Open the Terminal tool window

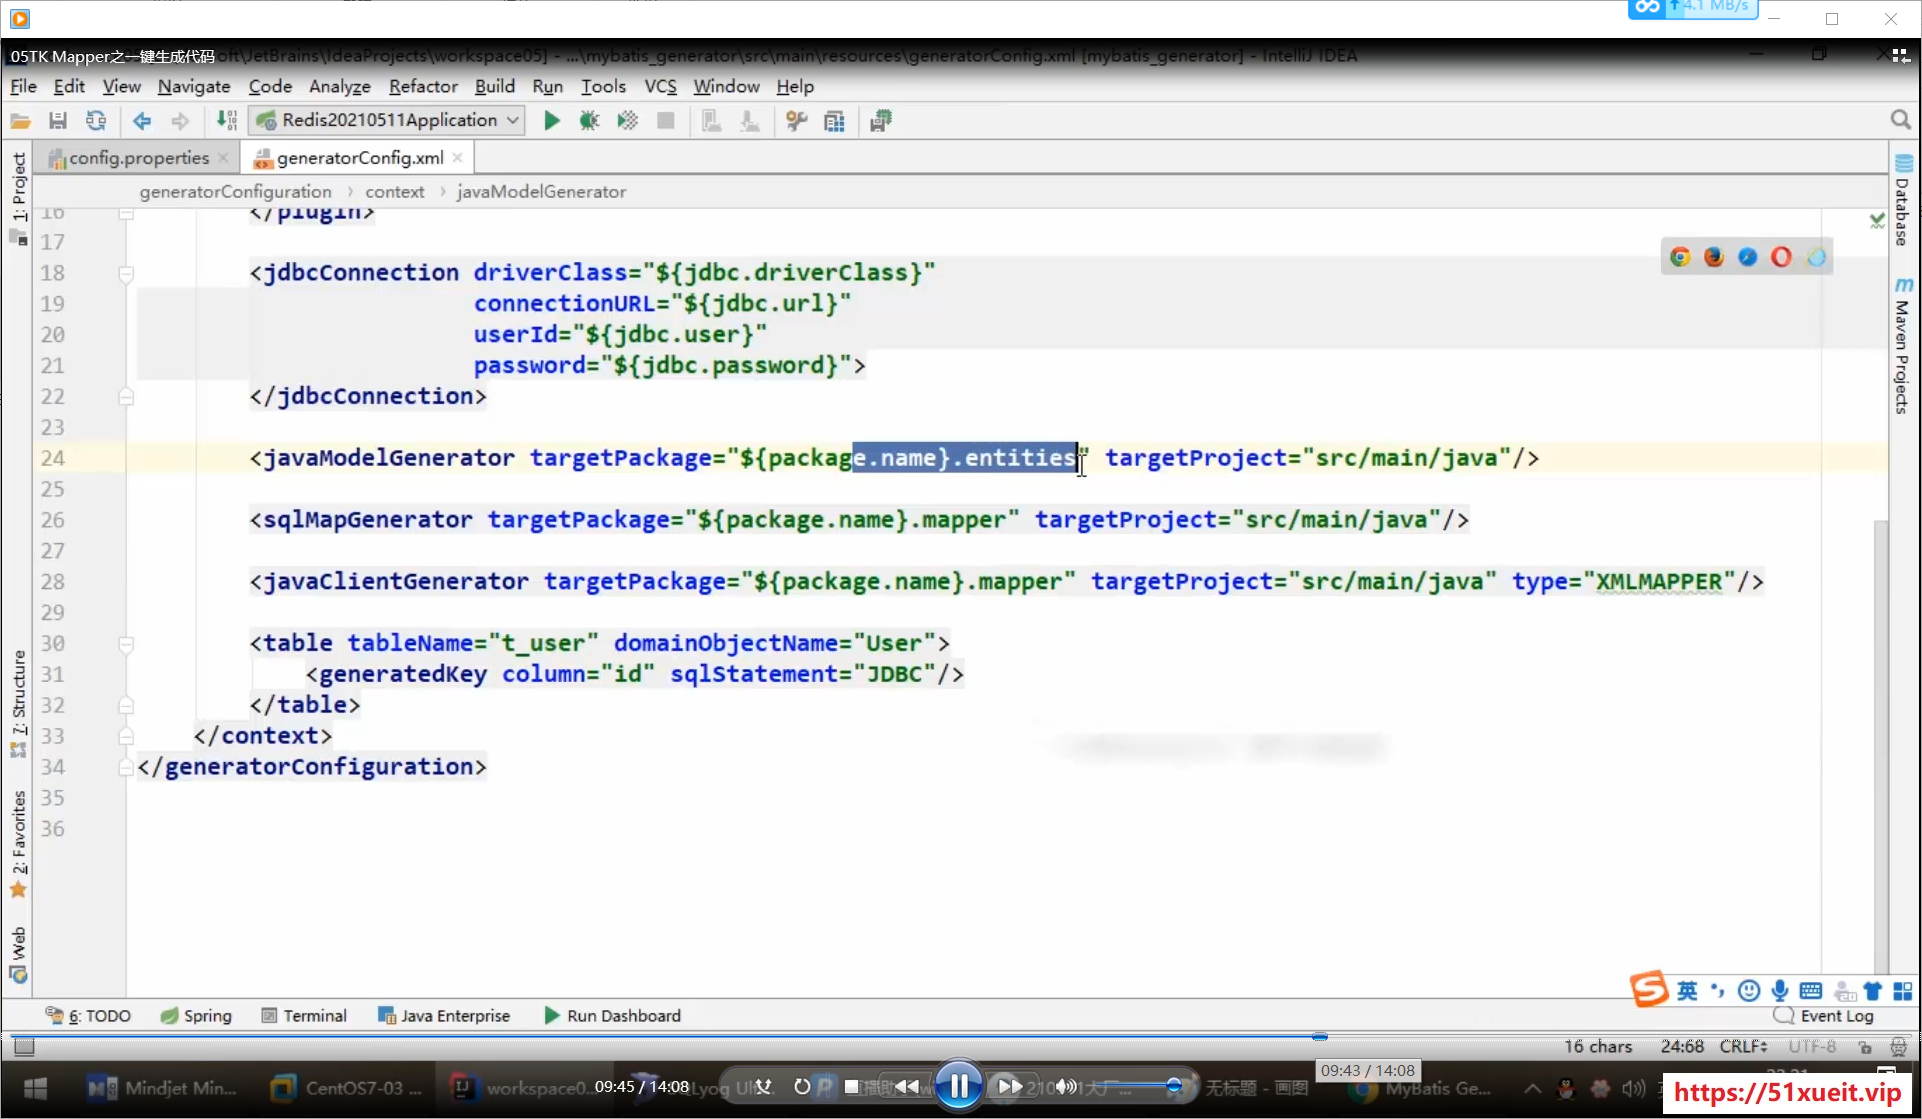point(305,1016)
